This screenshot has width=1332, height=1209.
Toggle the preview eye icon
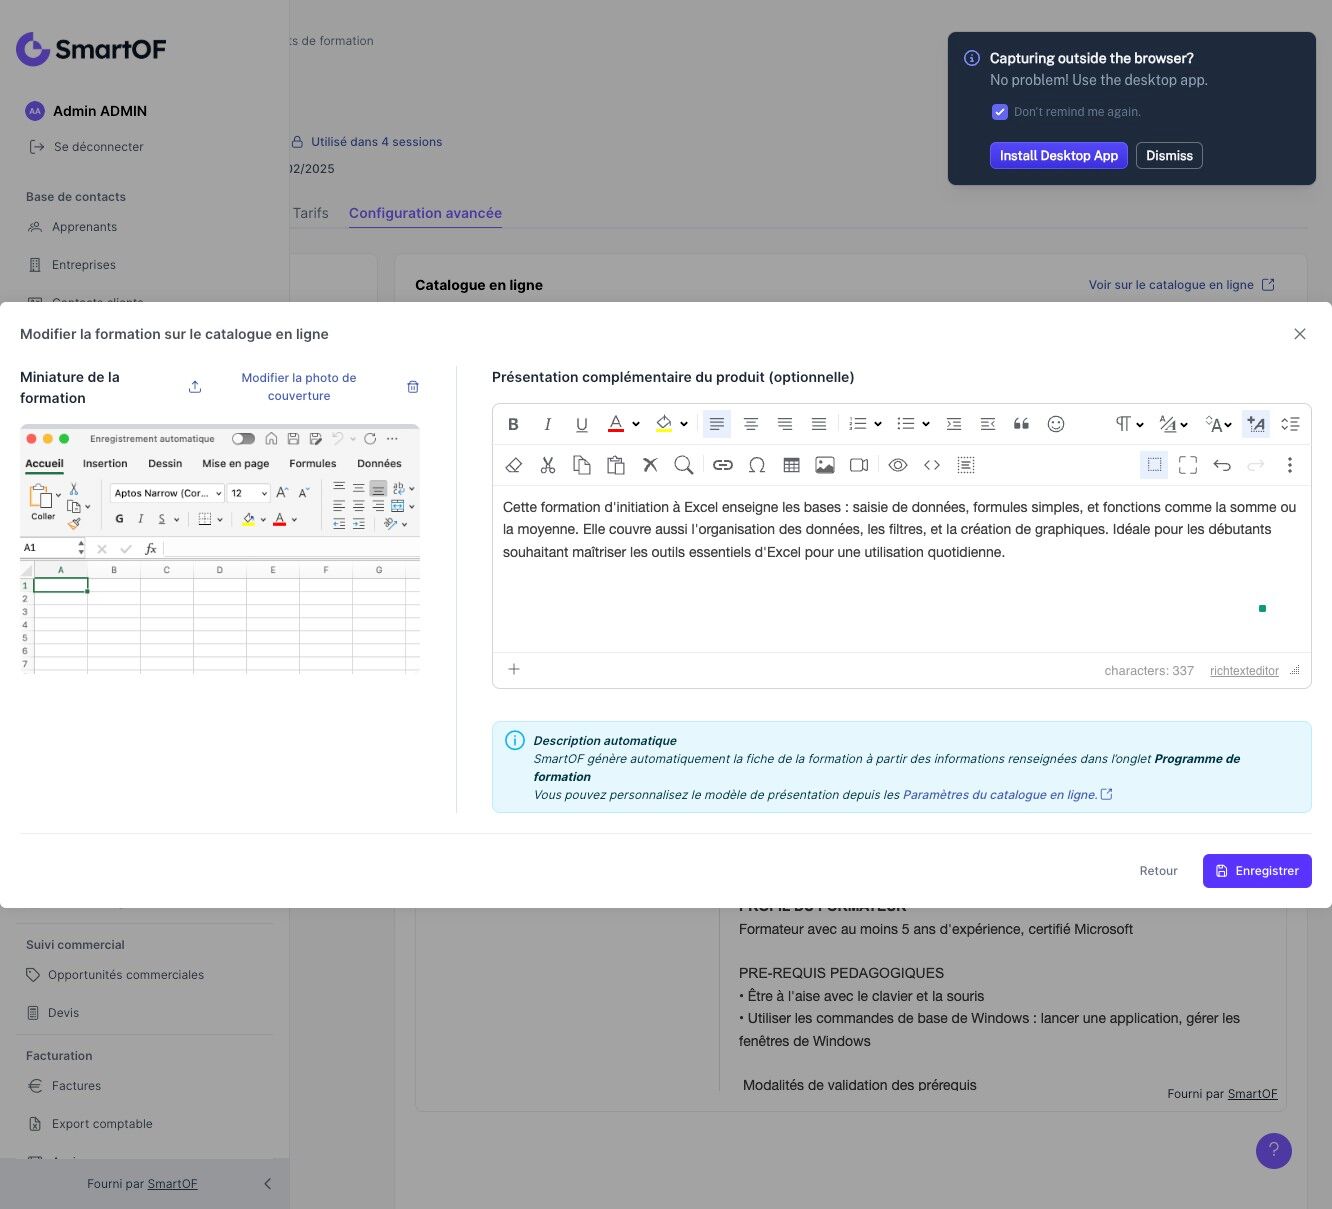click(898, 465)
